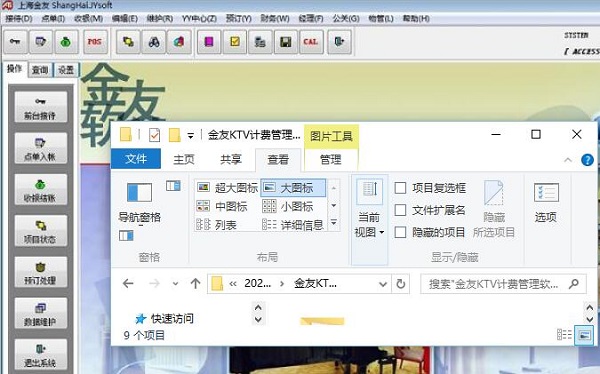Switch to details view icon in status bar

564,335
